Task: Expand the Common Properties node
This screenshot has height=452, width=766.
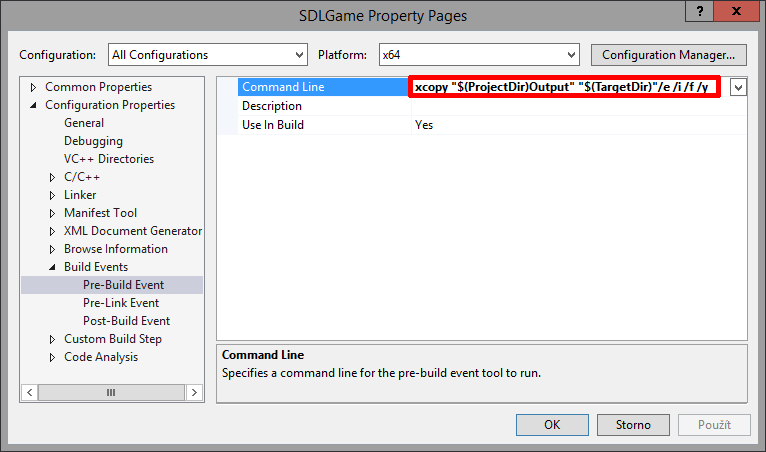Action: (x=34, y=87)
